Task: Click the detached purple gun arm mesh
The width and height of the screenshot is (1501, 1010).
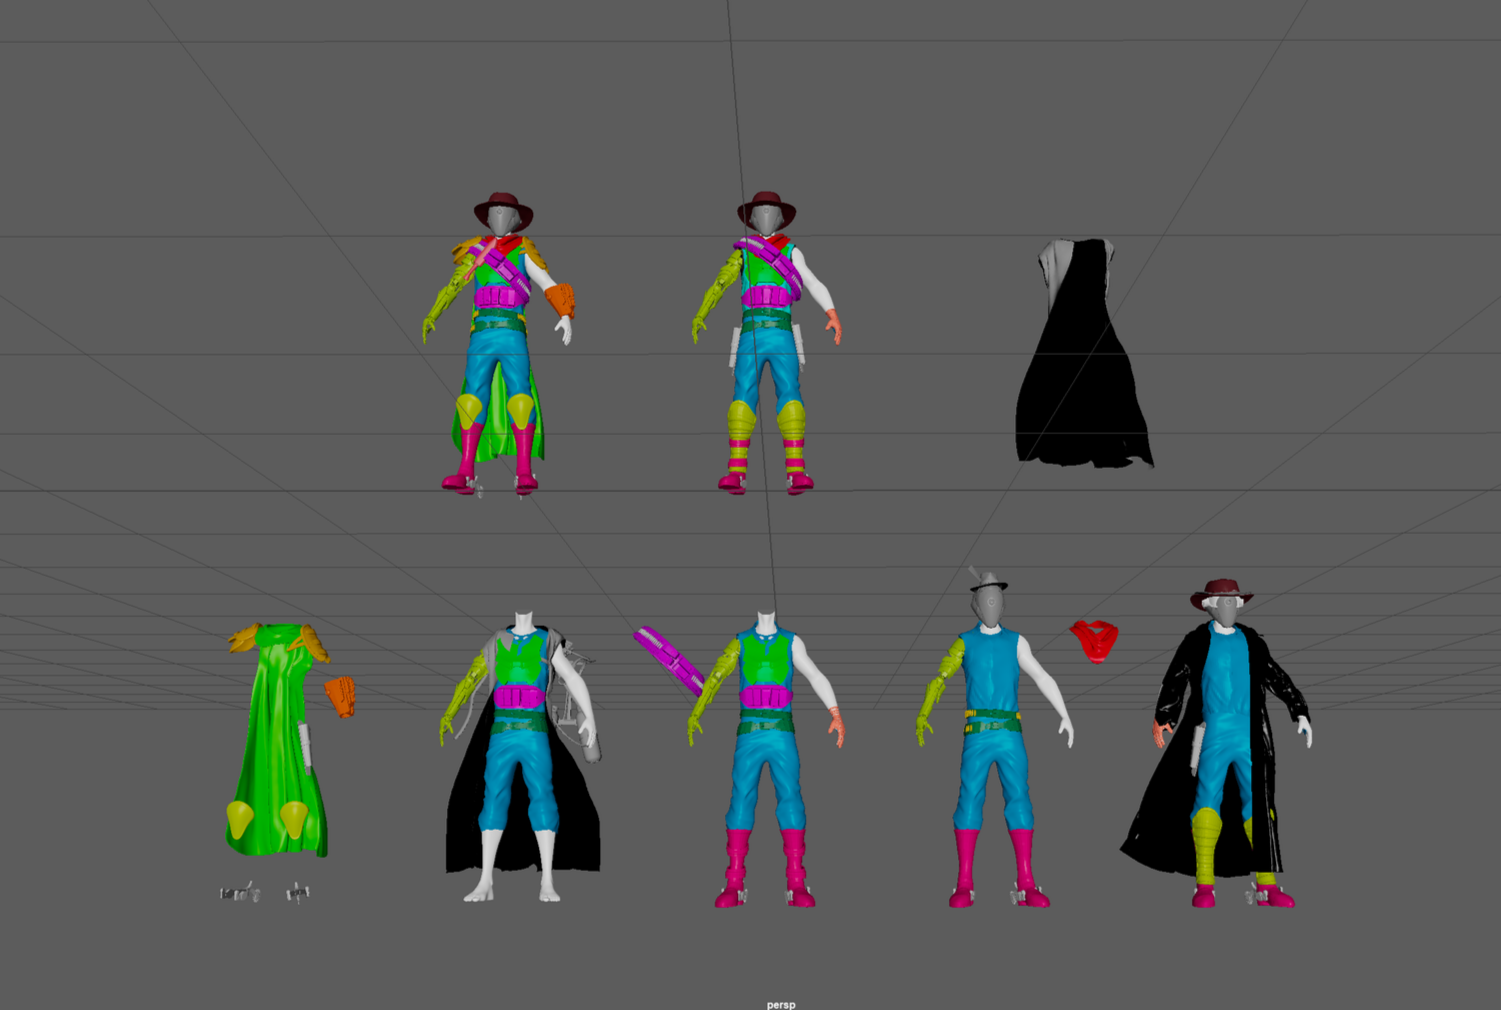Action: point(665,655)
